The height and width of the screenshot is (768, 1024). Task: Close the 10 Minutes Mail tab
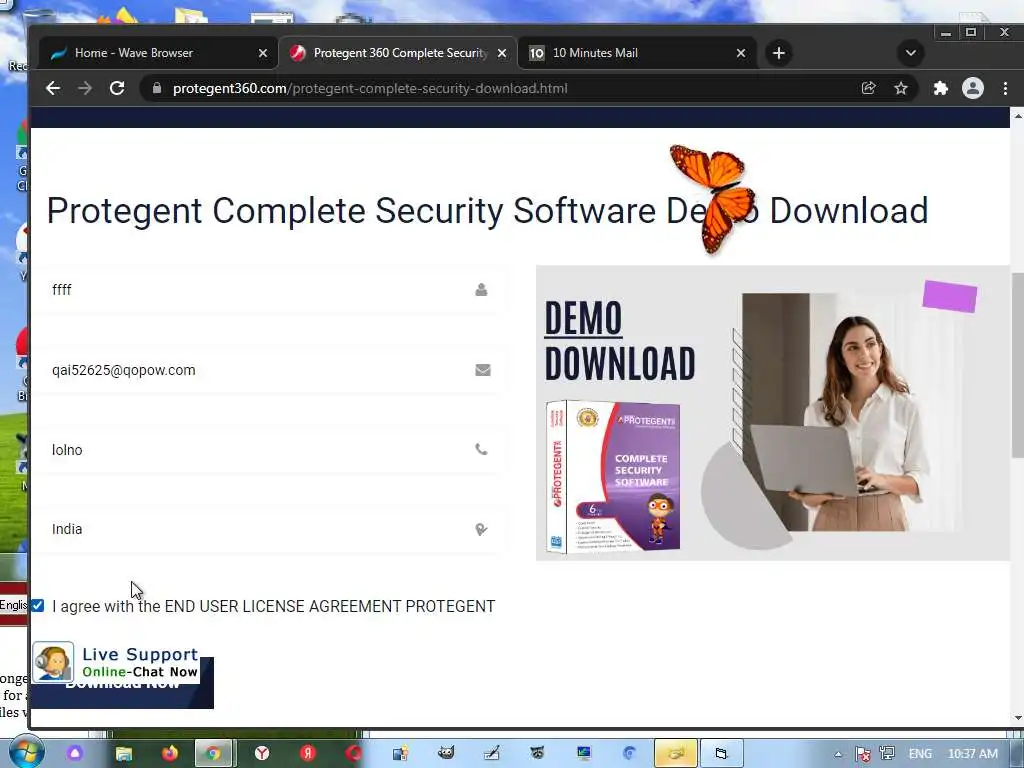[741, 53]
